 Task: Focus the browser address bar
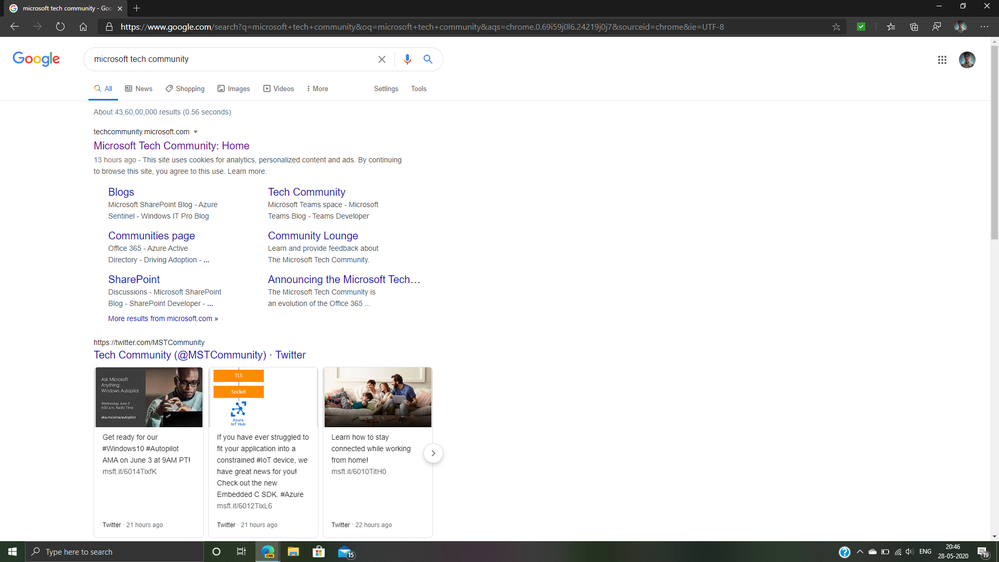[x=471, y=27]
